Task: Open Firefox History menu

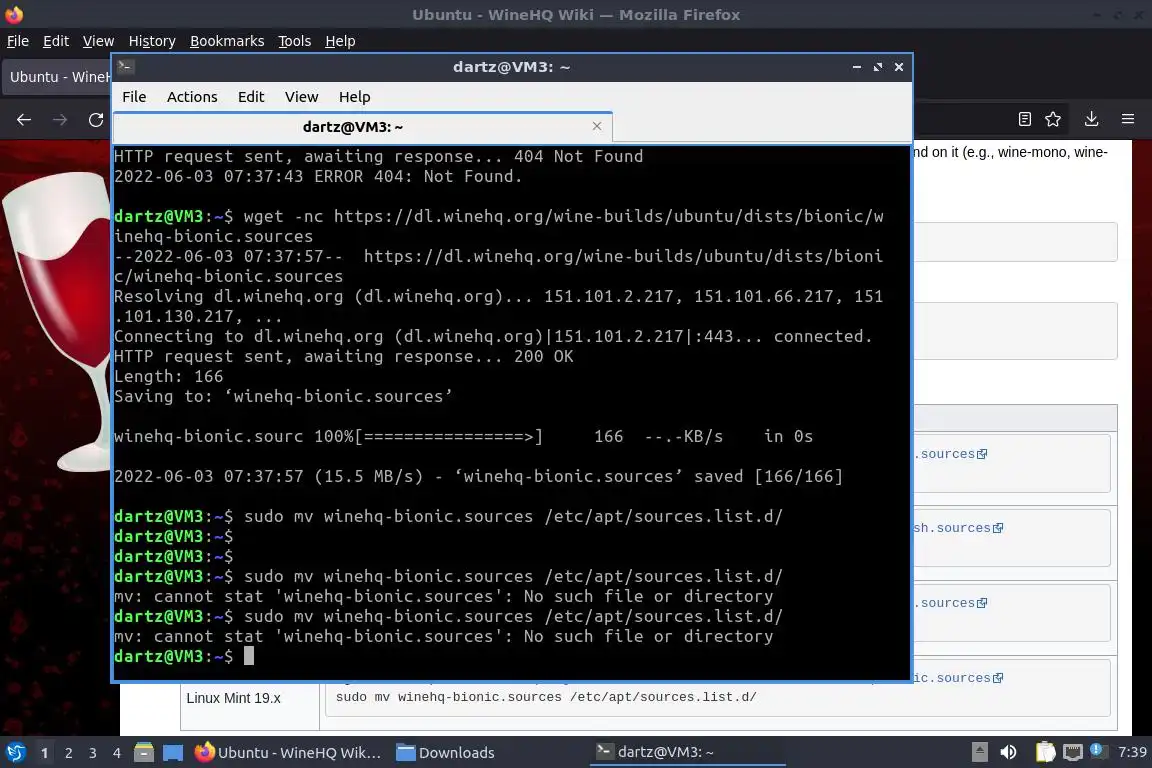Action: tap(152, 41)
